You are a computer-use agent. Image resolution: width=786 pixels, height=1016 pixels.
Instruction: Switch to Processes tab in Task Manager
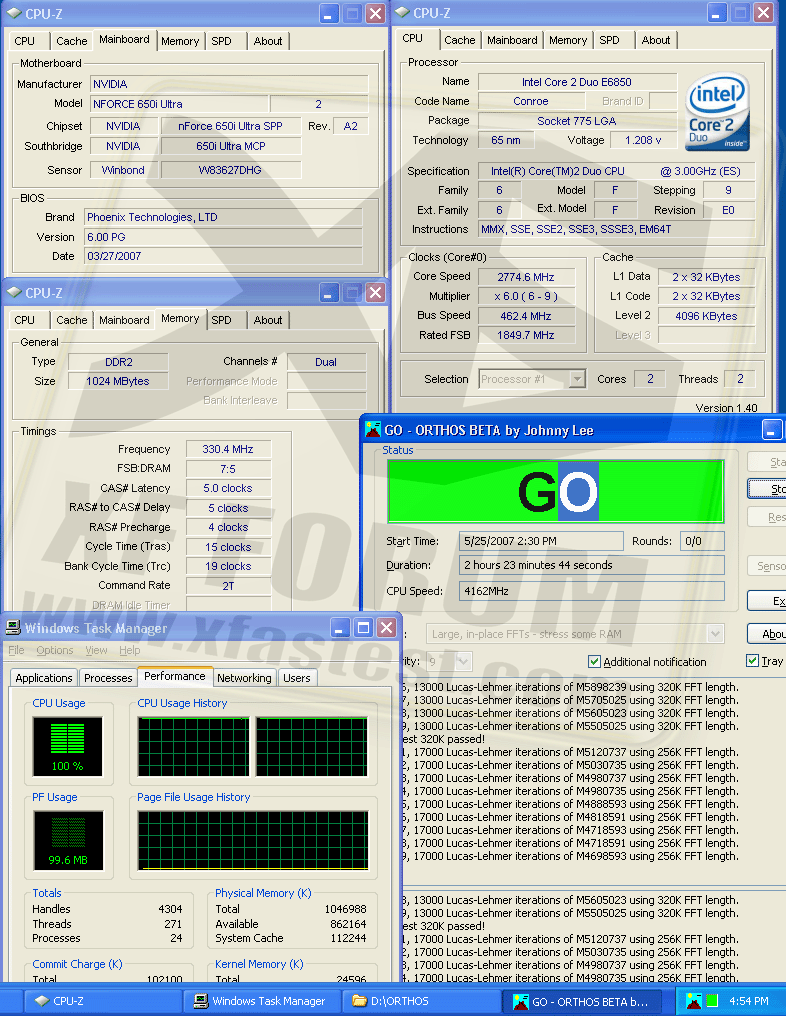point(108,678)
